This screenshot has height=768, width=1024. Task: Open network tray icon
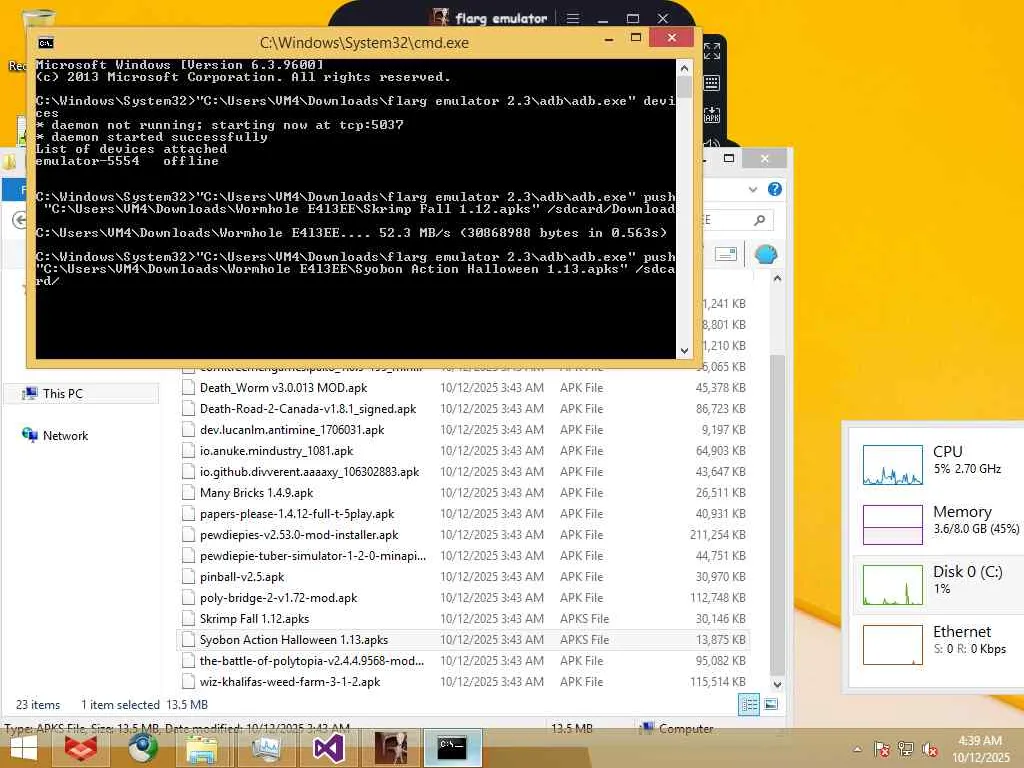(x=906, y=749)
